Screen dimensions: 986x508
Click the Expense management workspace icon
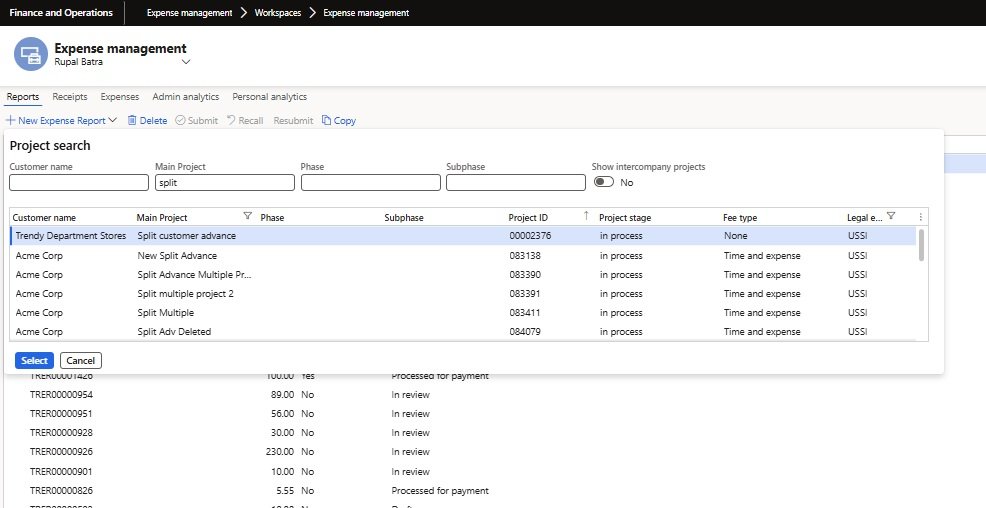click(x=31, y=55)
